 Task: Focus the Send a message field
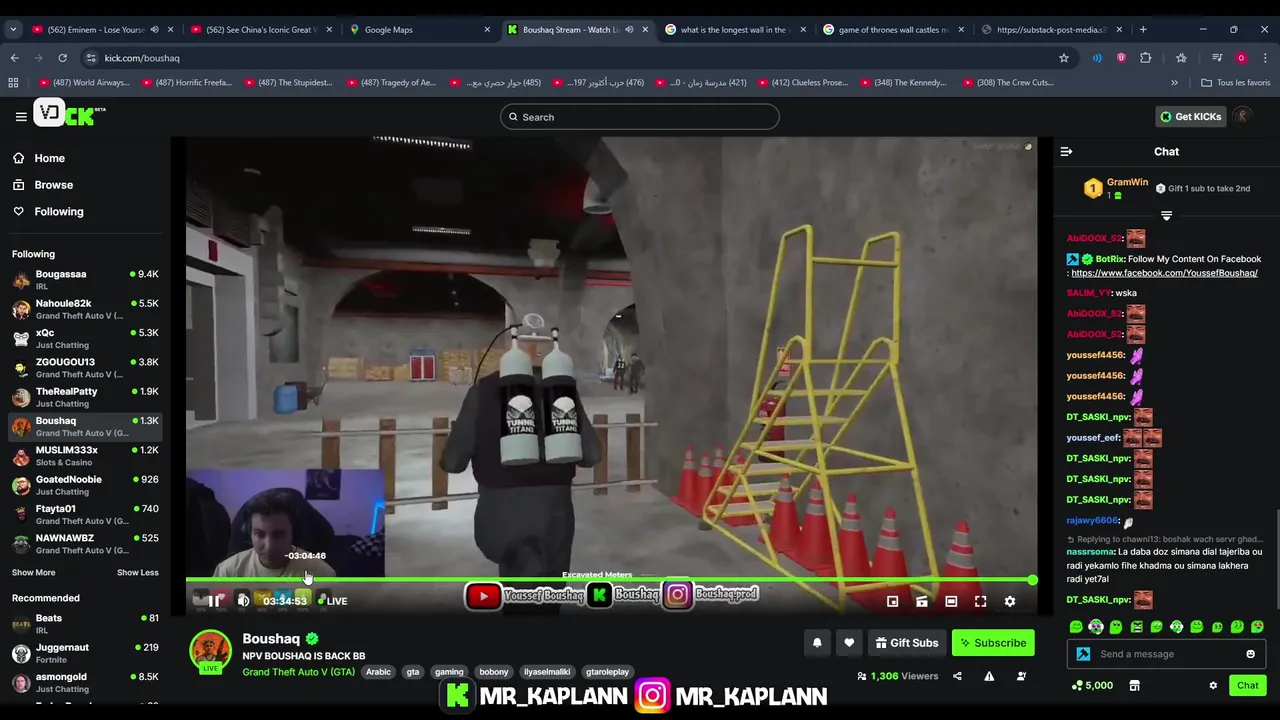(1166, 654)
